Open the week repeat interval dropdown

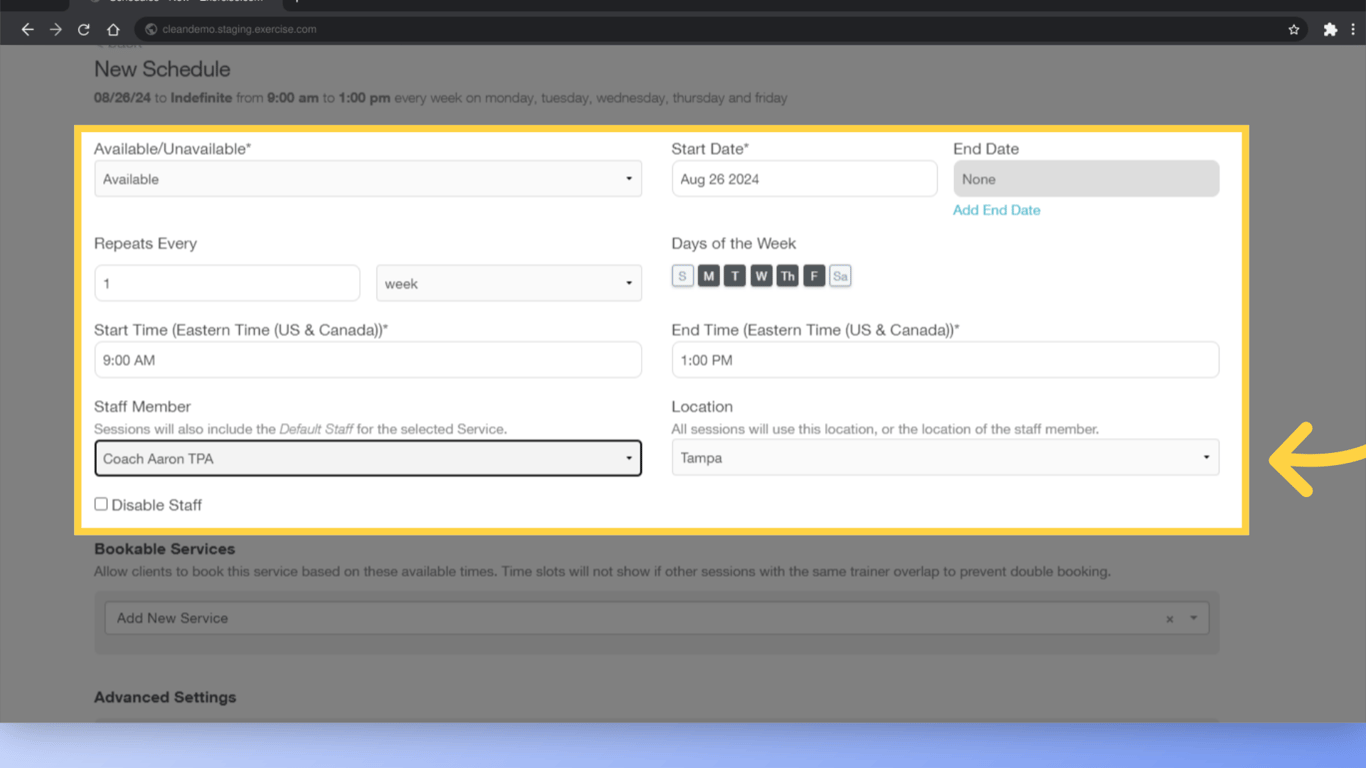509,283
